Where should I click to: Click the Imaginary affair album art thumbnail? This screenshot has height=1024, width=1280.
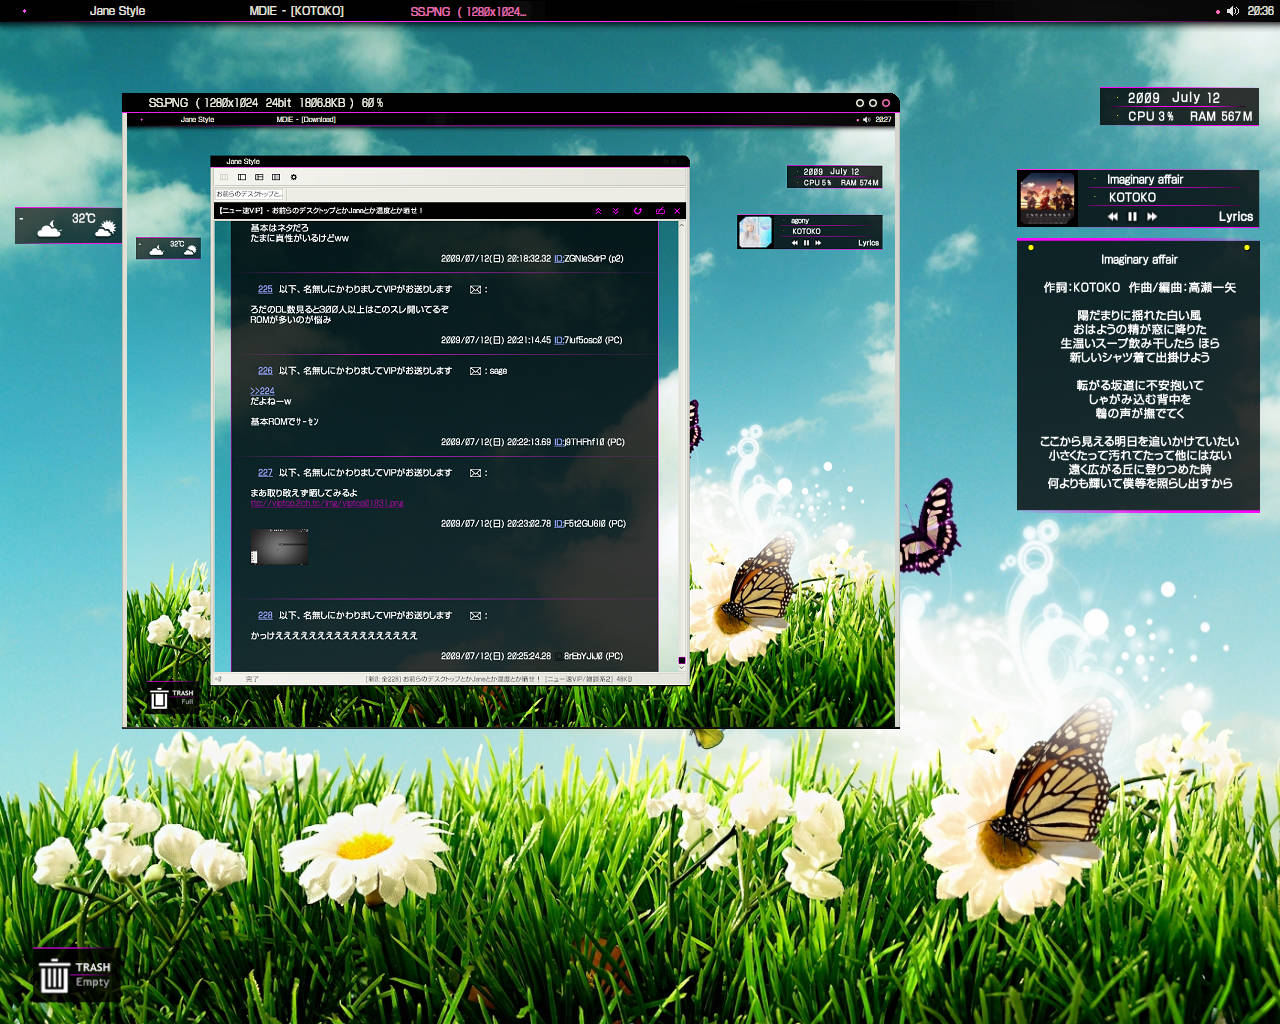tap(1047, 198)
